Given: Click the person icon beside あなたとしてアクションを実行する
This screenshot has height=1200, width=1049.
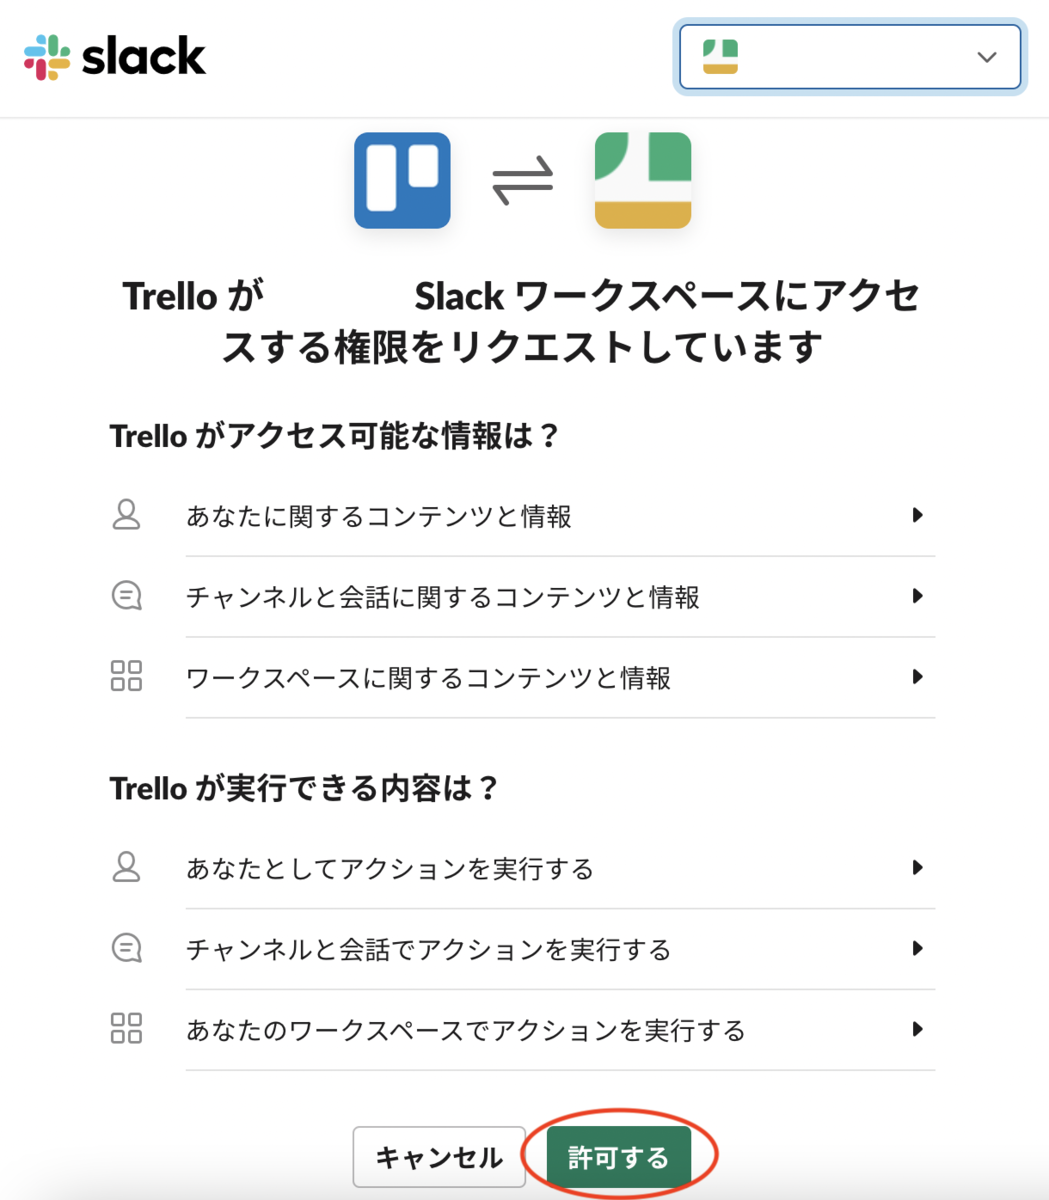Looking at the screenshot, I should [126, 867].
